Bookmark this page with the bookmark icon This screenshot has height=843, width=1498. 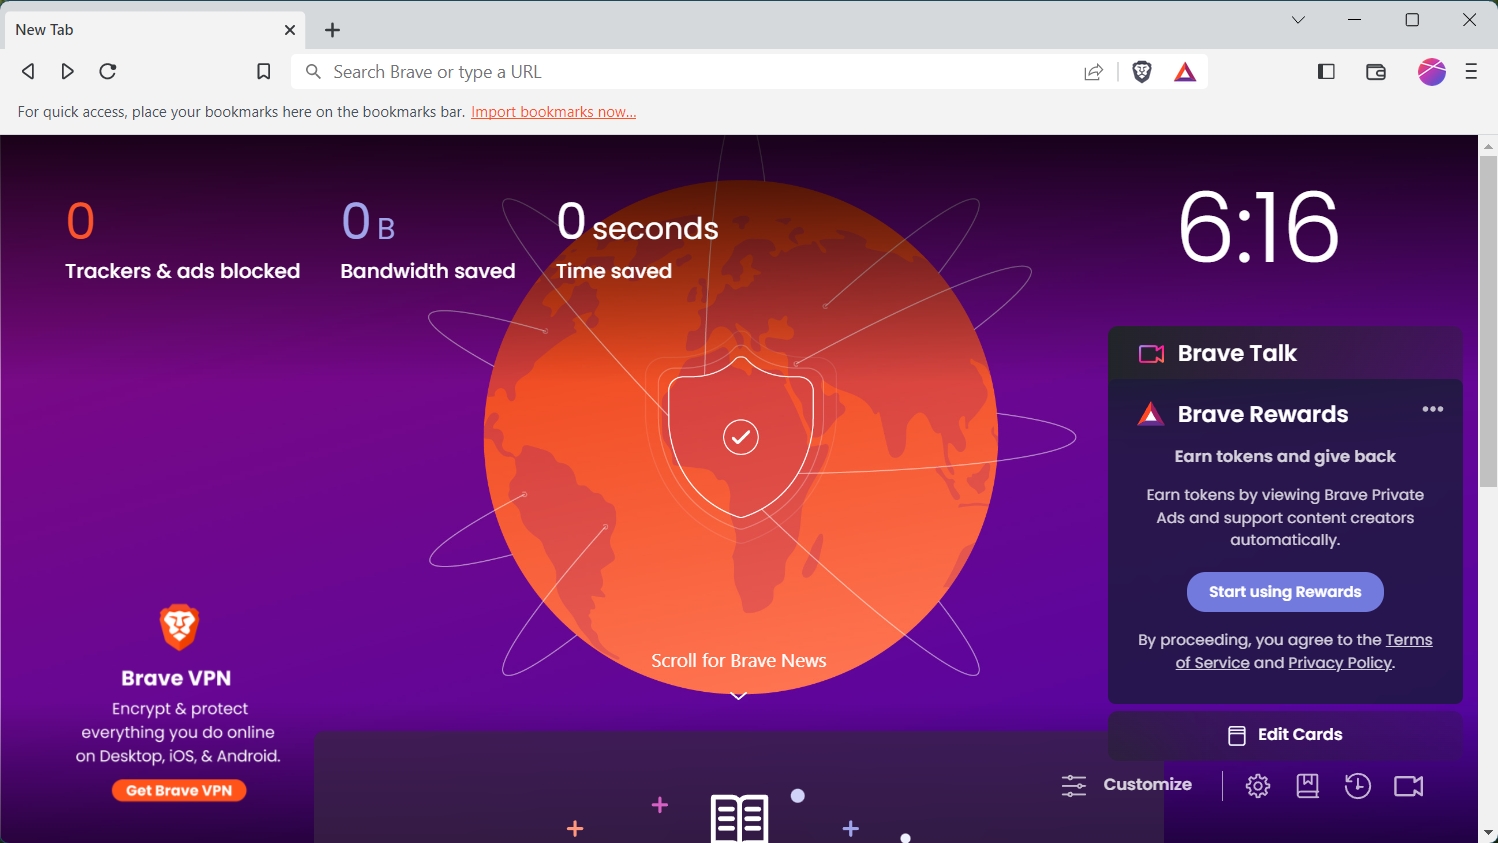264,71
